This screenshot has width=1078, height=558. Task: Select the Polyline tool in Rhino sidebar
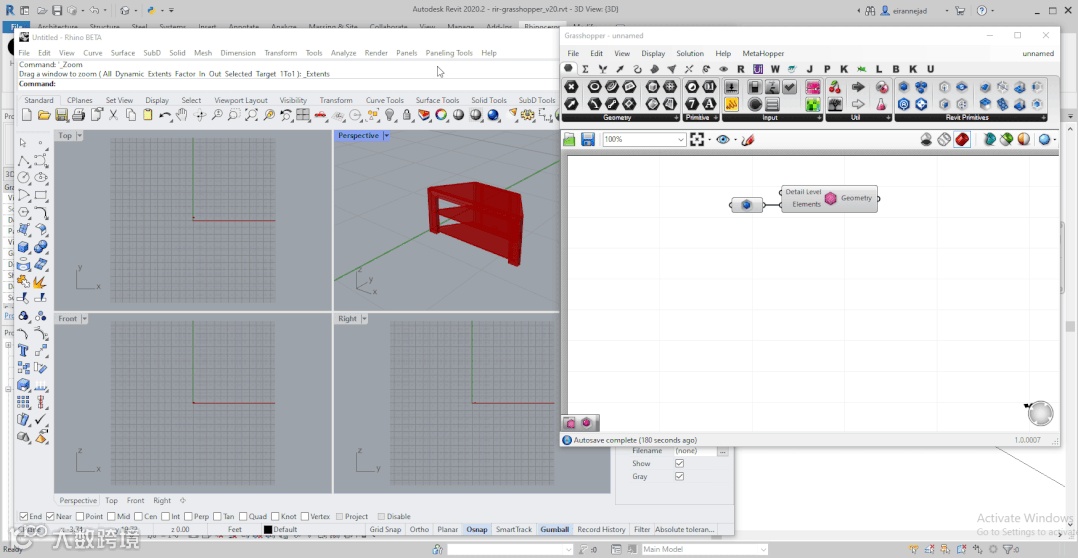pyautogui.click(x=23, y=160)
